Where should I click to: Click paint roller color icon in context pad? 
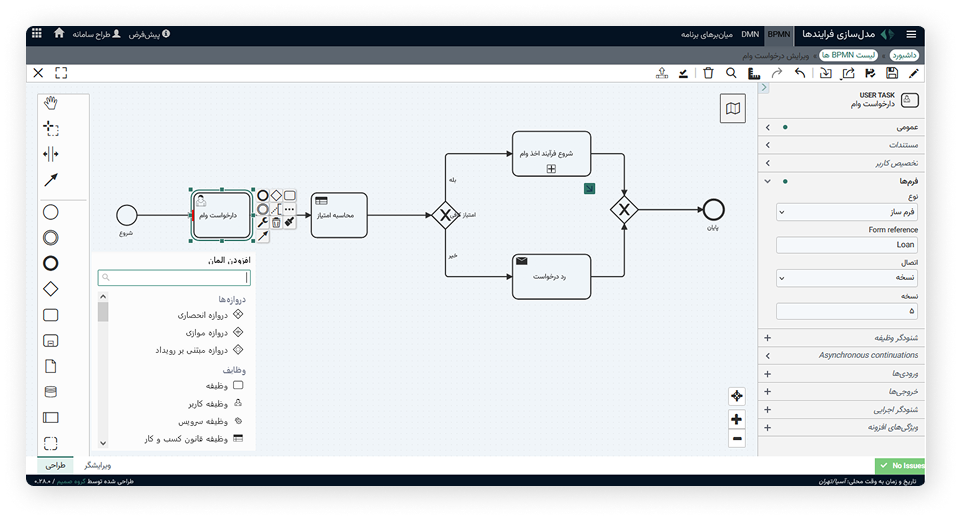coord(290,222)
